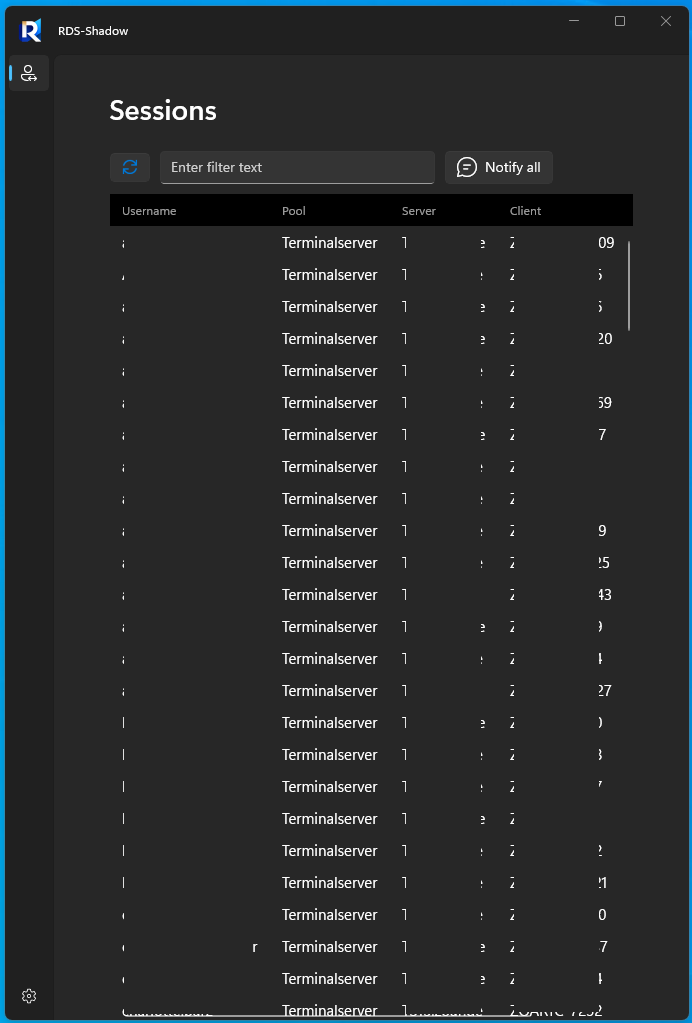Open the Sessions page from sidebar icon

point(29,73)
